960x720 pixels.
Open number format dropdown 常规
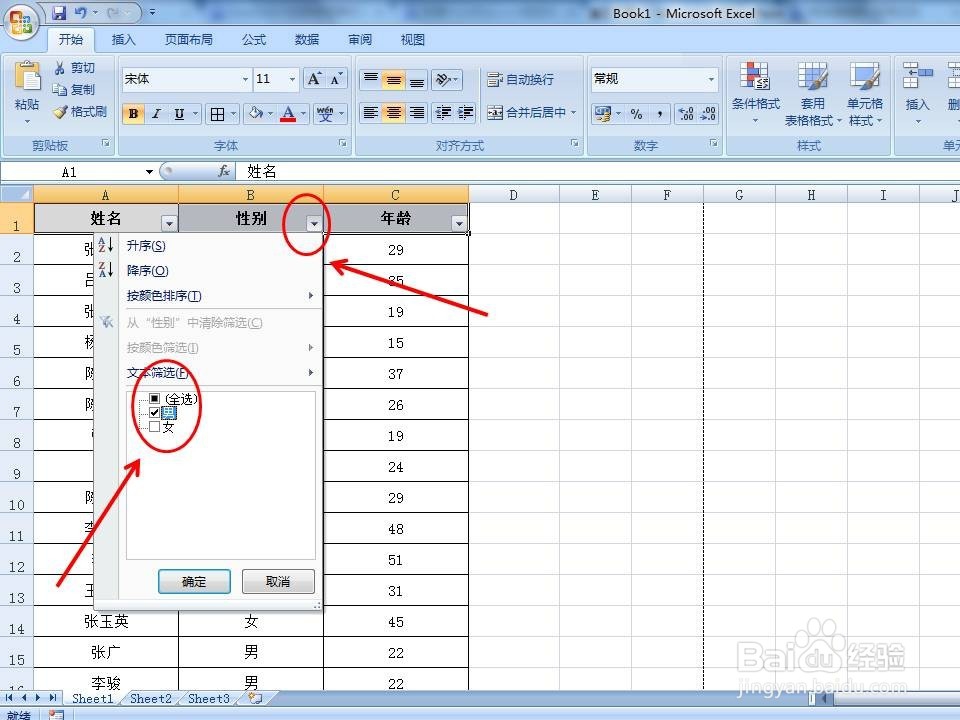[711, 79]
